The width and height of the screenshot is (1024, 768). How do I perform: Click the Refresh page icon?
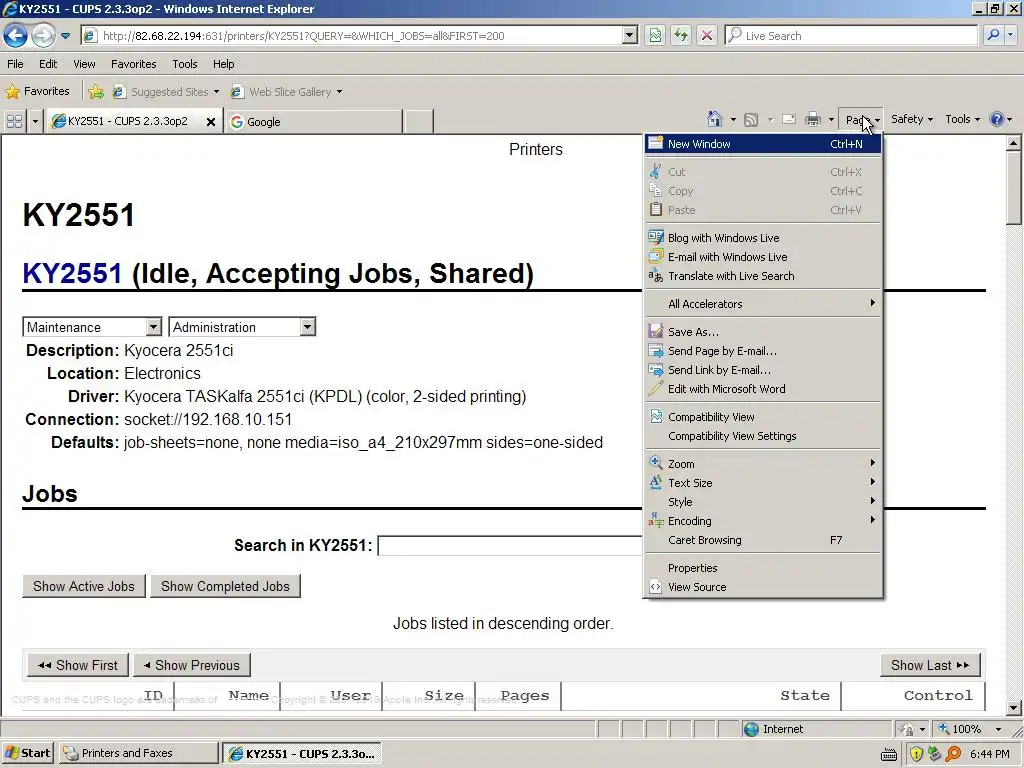pos(680,35)
